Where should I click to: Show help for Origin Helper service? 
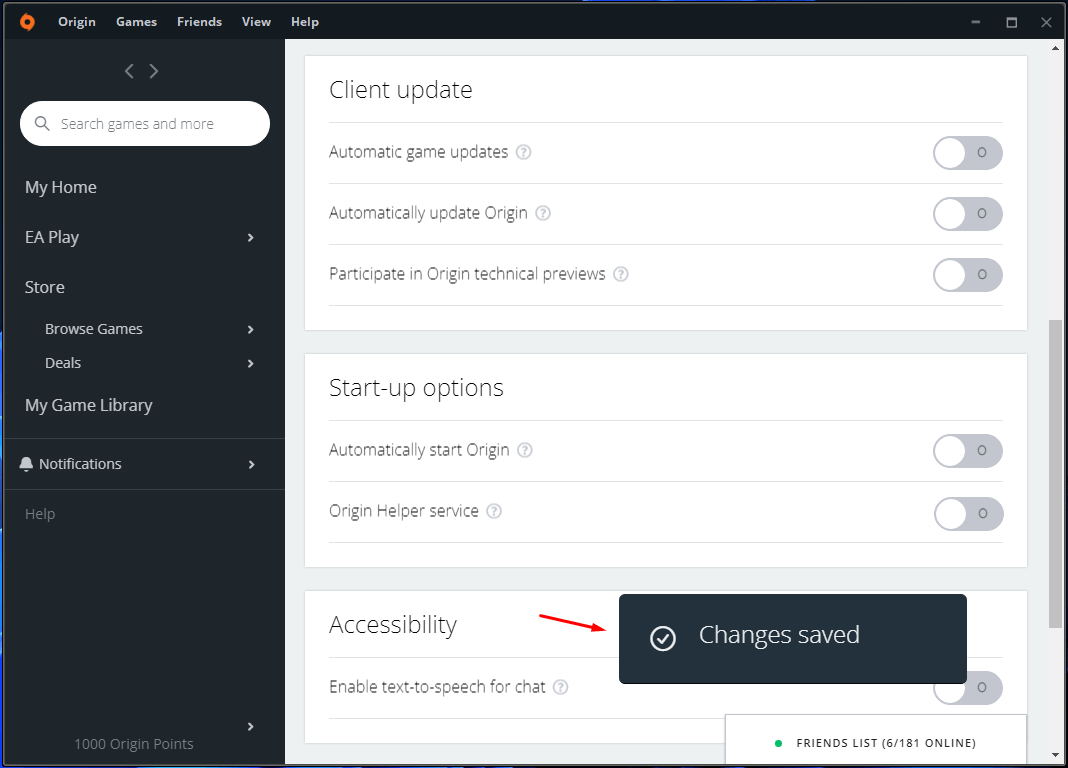point(494,511)
